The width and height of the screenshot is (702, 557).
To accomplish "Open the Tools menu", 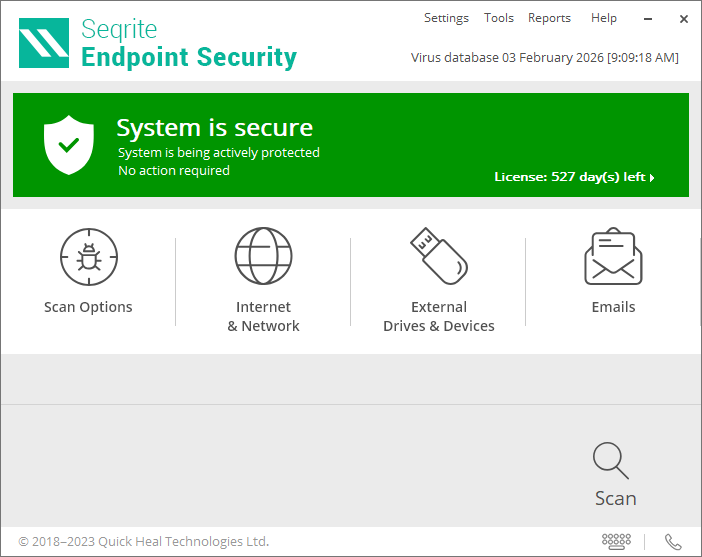I will [x=499, y=18].
